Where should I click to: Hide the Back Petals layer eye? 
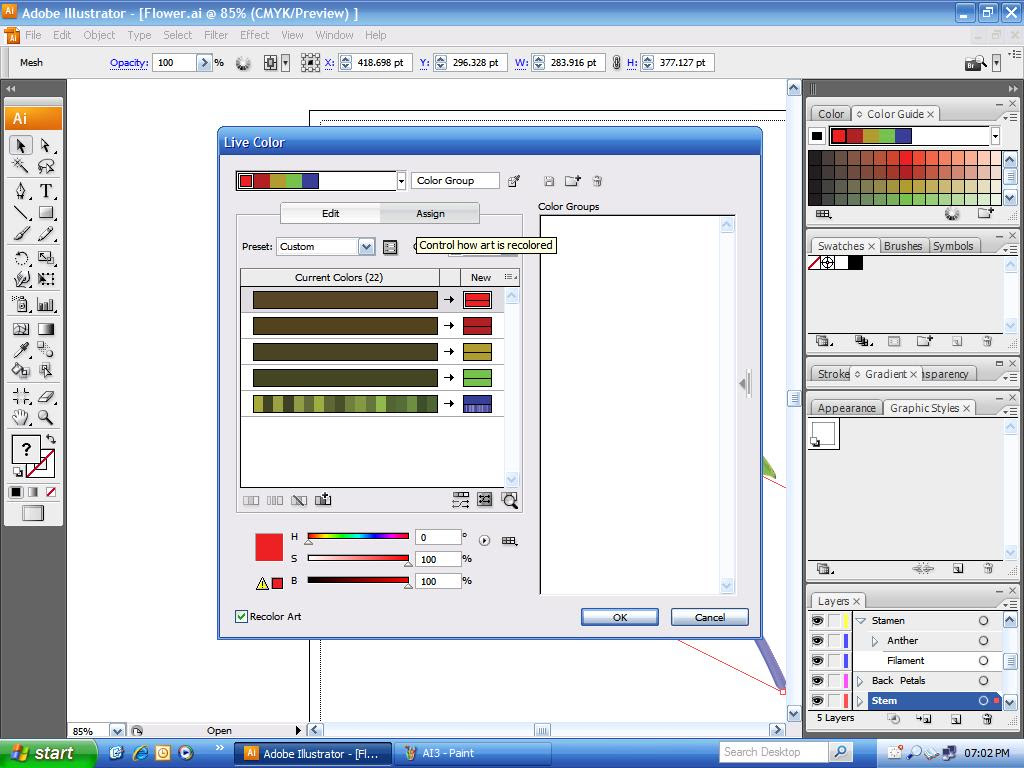click(x=817, y=680)
